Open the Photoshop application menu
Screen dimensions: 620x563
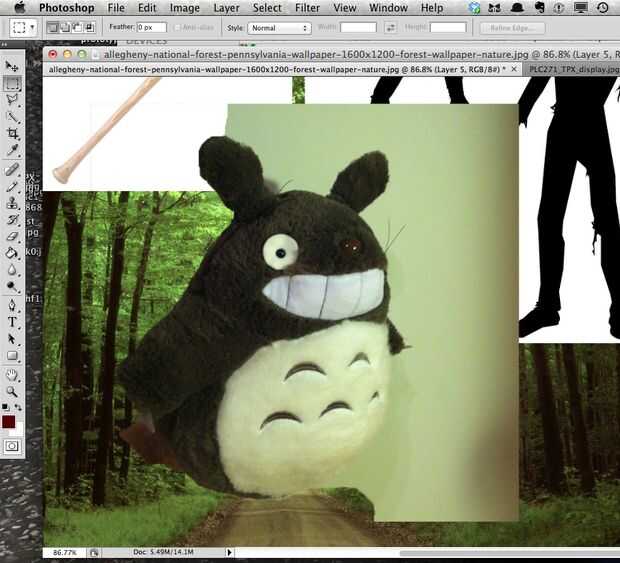[x=66, y=8]
